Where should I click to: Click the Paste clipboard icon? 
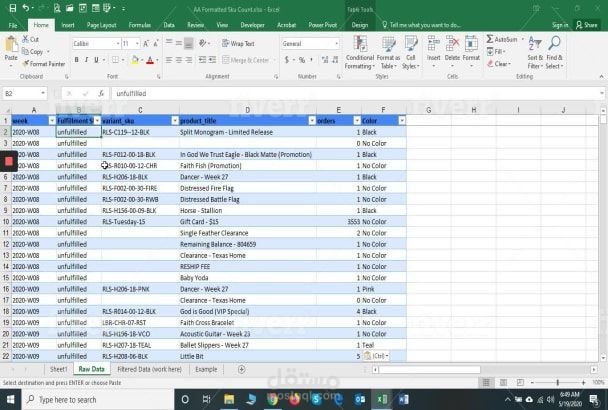(11, 45)
